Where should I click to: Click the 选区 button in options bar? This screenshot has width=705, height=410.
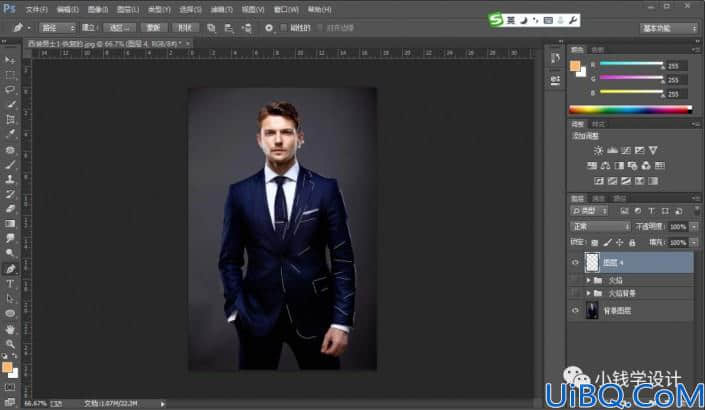point(119,28)
